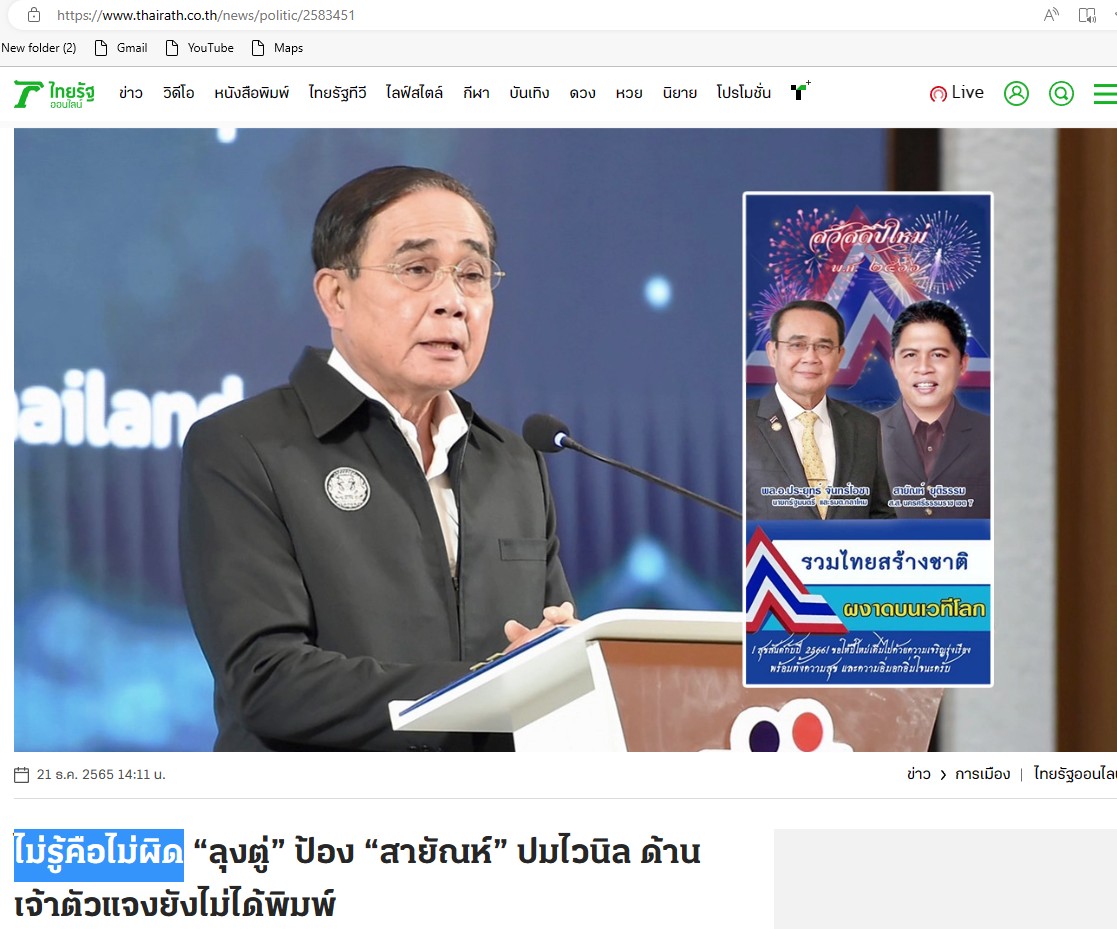This screenshot has width=1117, height=929.
Task: Click the New Year greeting poster inset
Action: coord(868,440)
